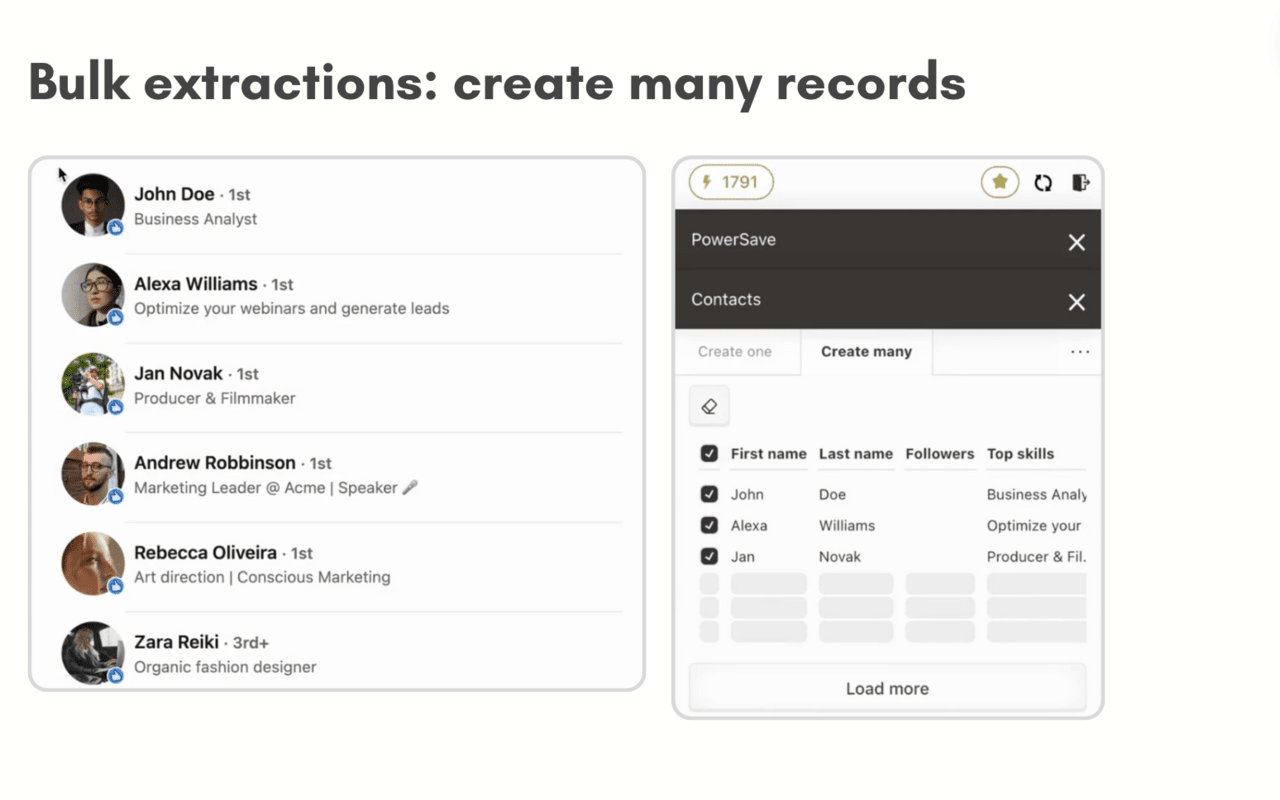1280x800 pixels.
Task: Click 'Producer & Filmmaker' headline text
Action: tap(215, 398)
